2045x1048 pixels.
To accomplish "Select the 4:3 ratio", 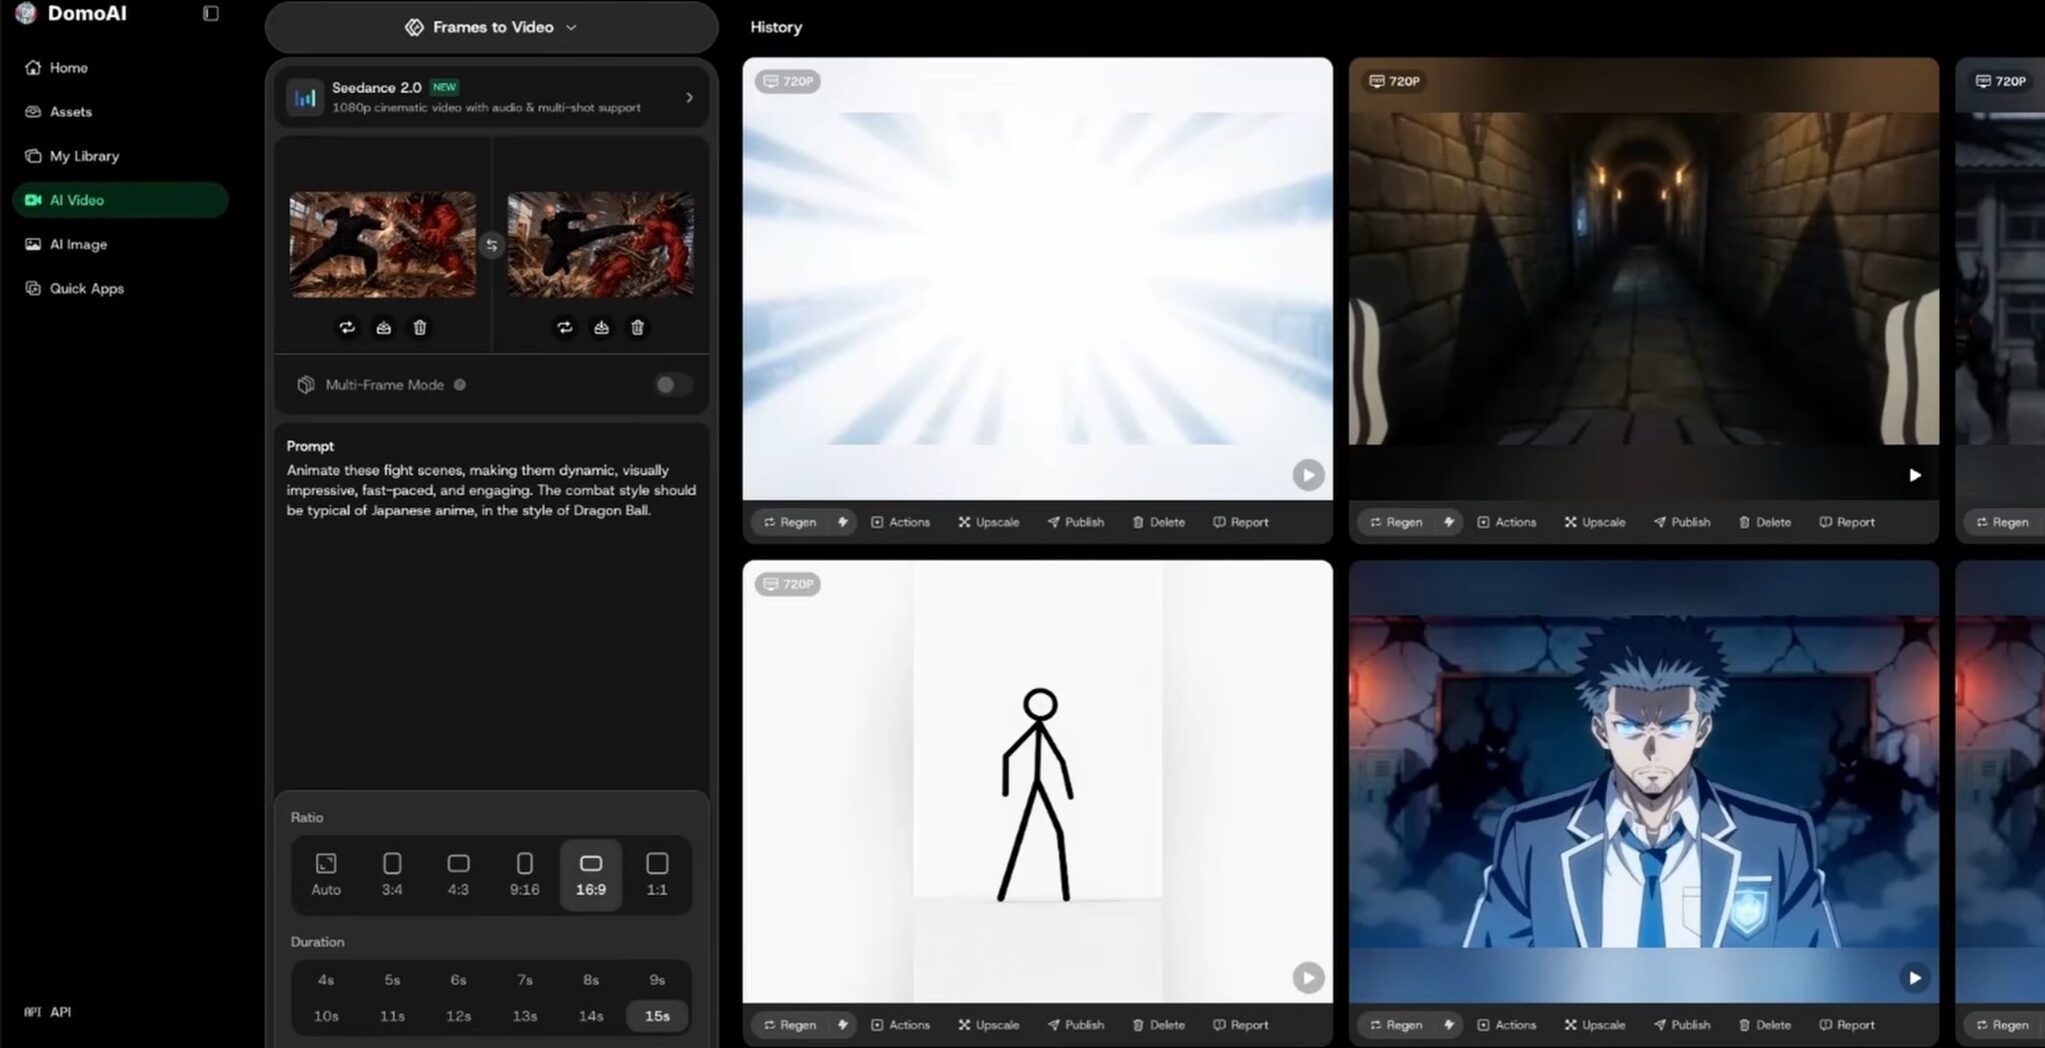I will 458,875.
